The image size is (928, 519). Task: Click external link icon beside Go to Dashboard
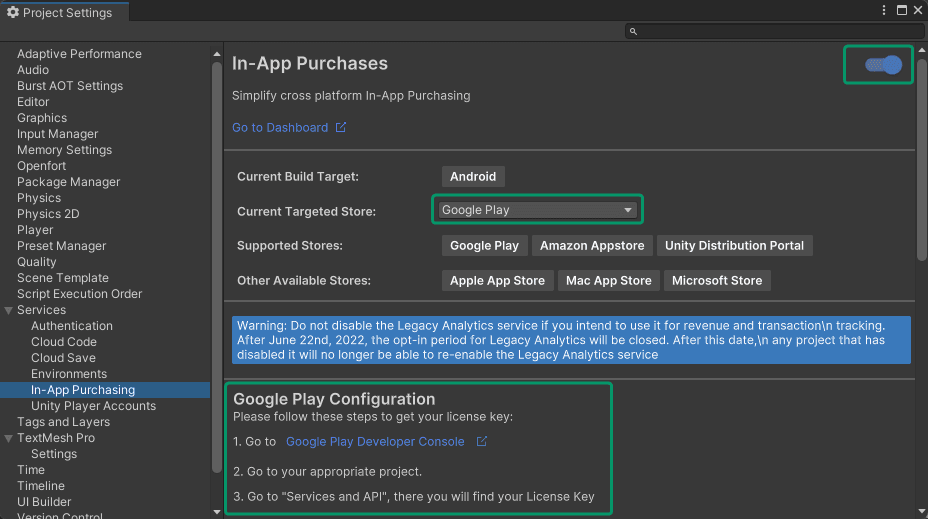tap(341, 127)
